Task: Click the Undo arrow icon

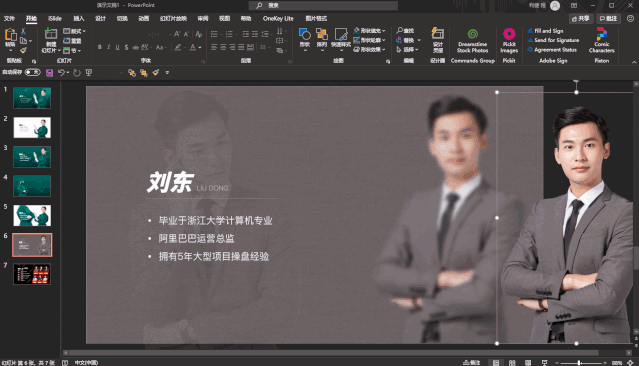Action: pos(61,73)
